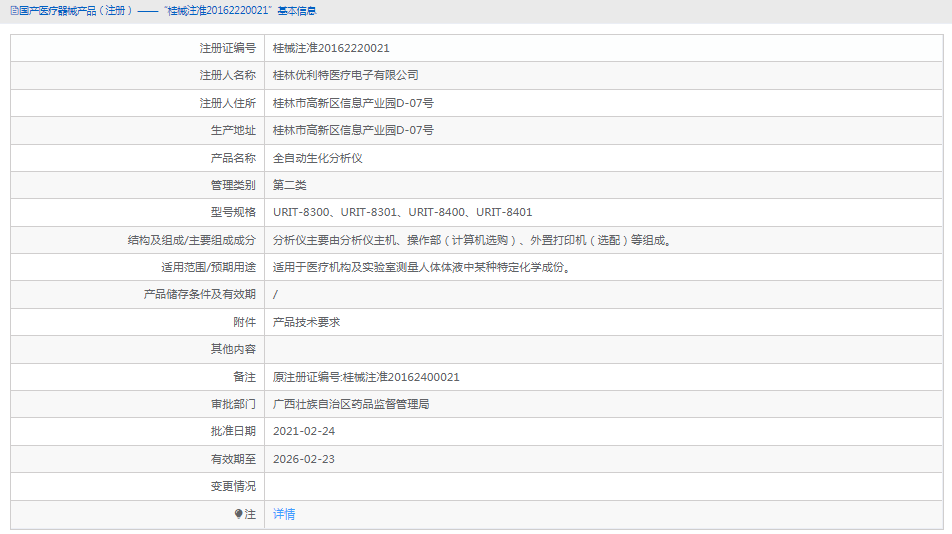Click structure description starting 分析仪主要由分析仪主机
This screenshot has height=534, width=952.
tap(472, 240)
